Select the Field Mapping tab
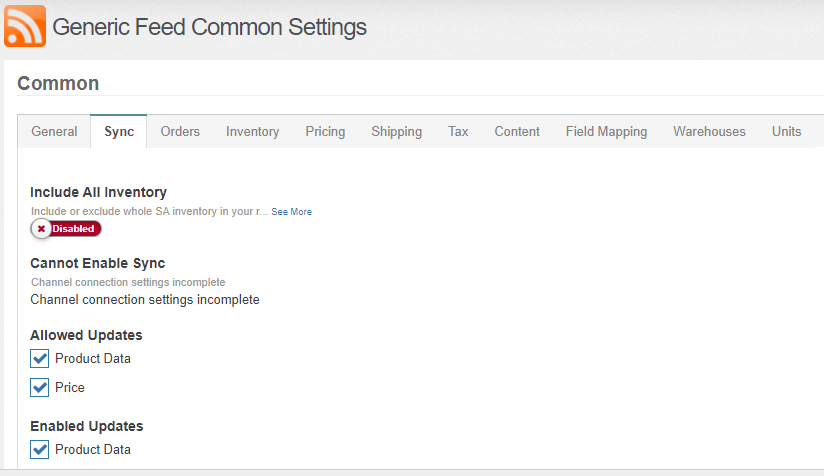The width and height of the screenshot is (824, 476). click(x=606, y=131)
